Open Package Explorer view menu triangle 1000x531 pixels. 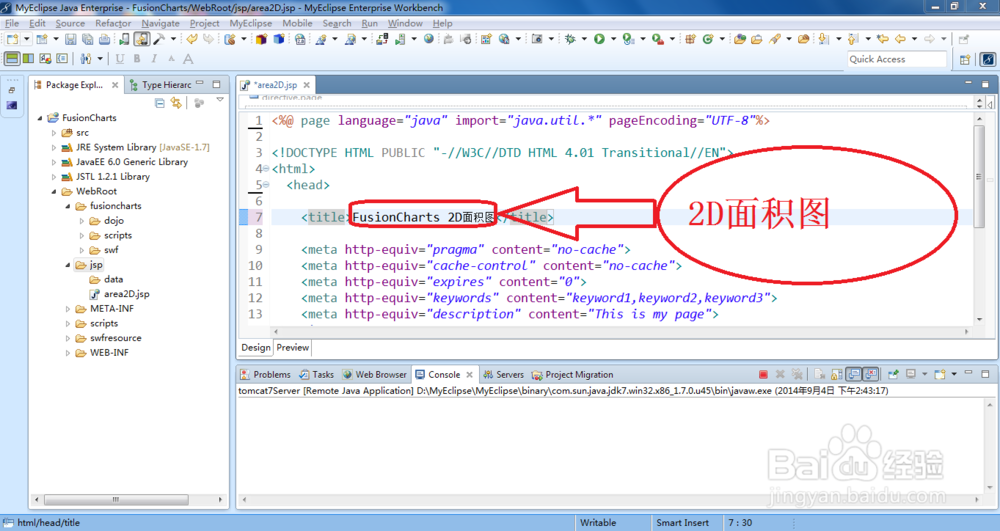[x=220, y=99]
